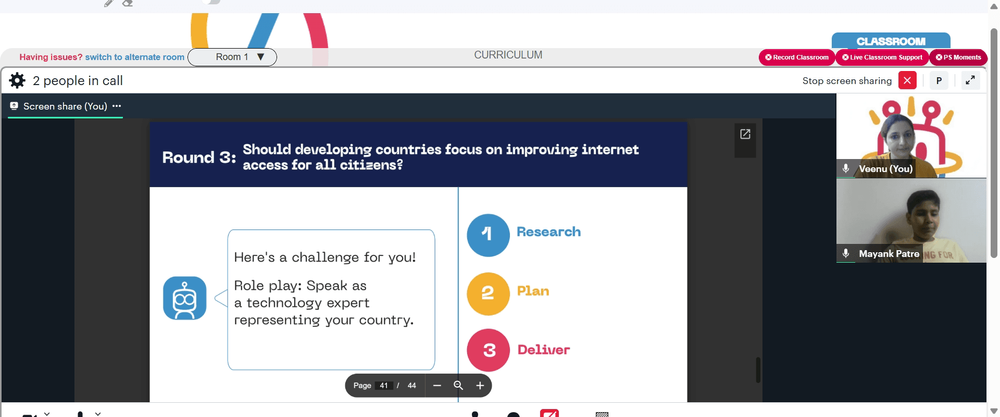Click the page scrollbar down arrow

point(994,409)
